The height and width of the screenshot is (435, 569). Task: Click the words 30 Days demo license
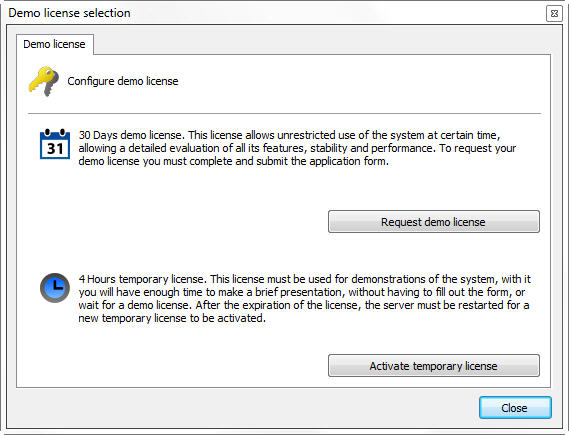(130, 135)
